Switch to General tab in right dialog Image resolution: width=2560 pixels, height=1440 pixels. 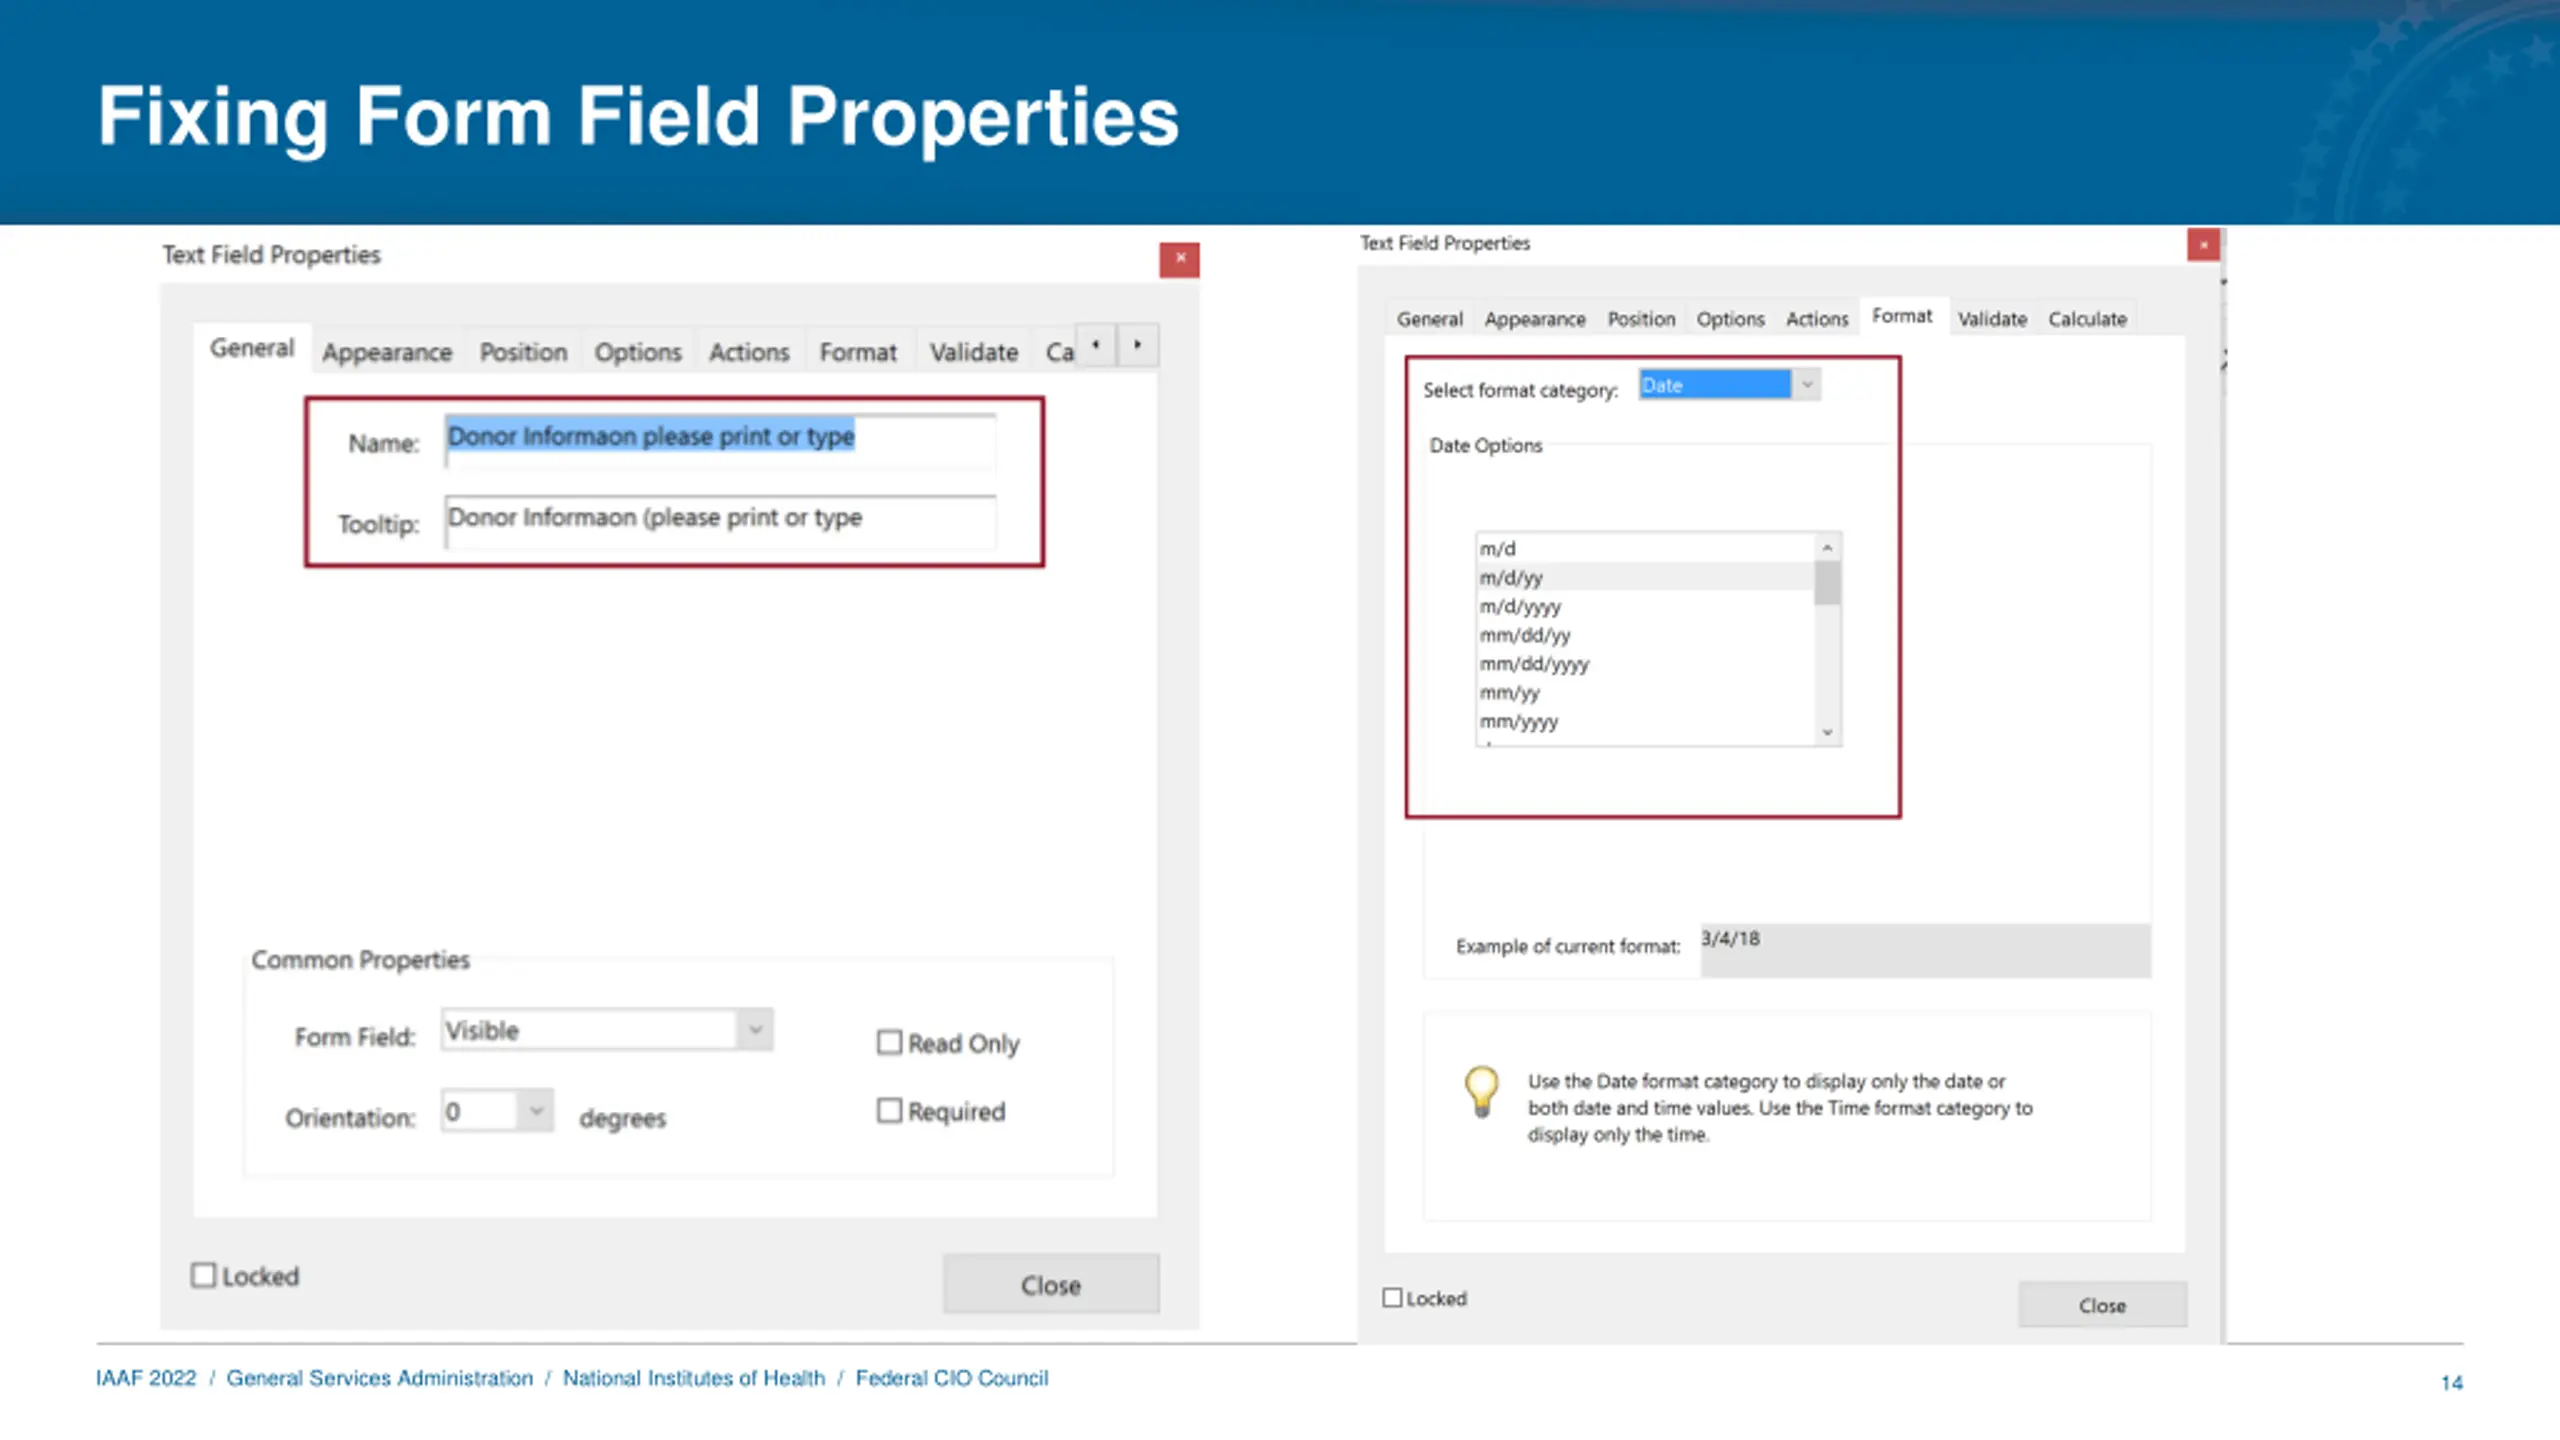[1429, 319]
